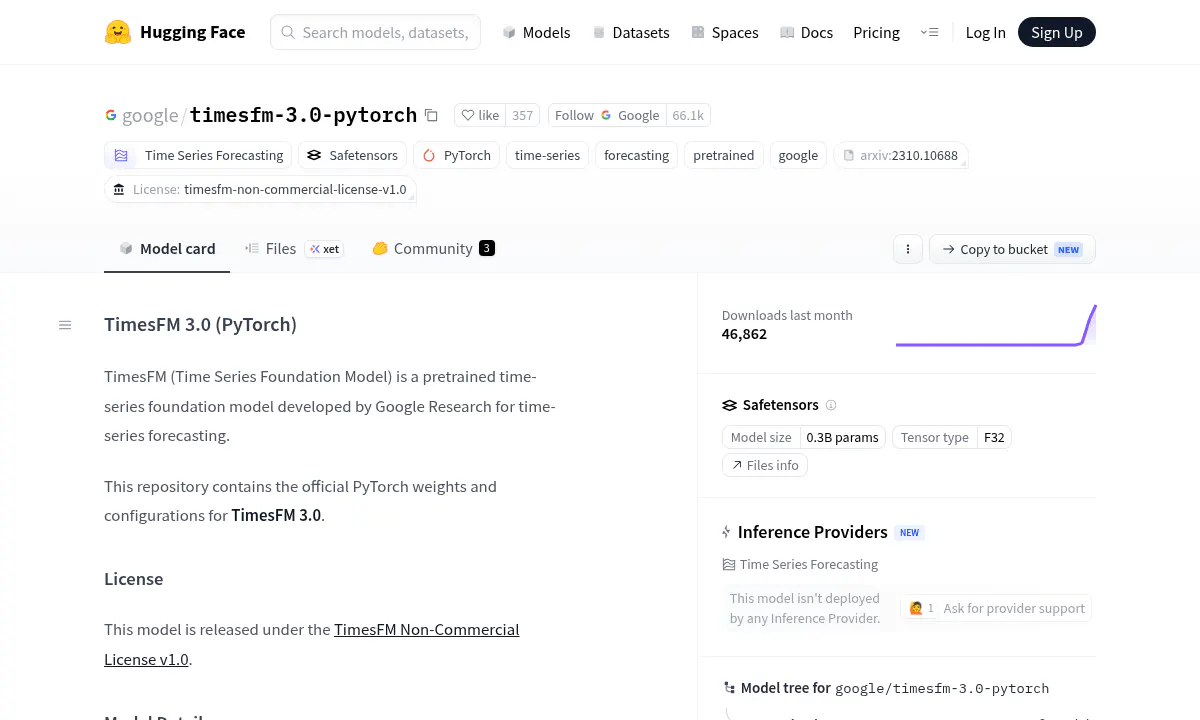Viewport: 1200px width, 720px height.
Task: Click the xet badge next to Files
Action: [324, 249]
